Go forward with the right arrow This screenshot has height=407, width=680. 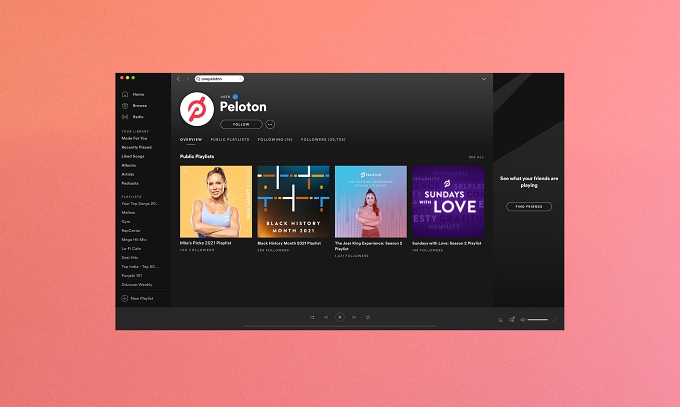(x=187, y=79)
